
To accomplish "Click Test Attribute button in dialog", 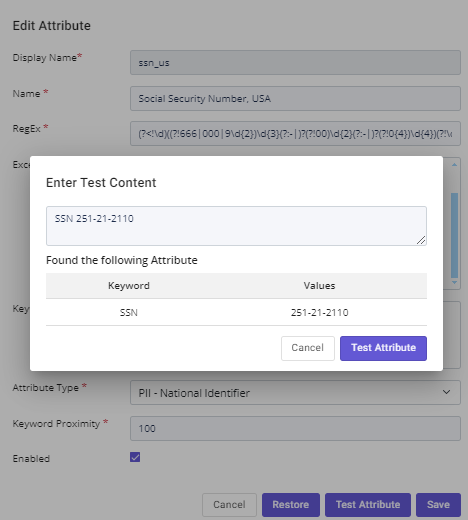I will pos(383,348).
